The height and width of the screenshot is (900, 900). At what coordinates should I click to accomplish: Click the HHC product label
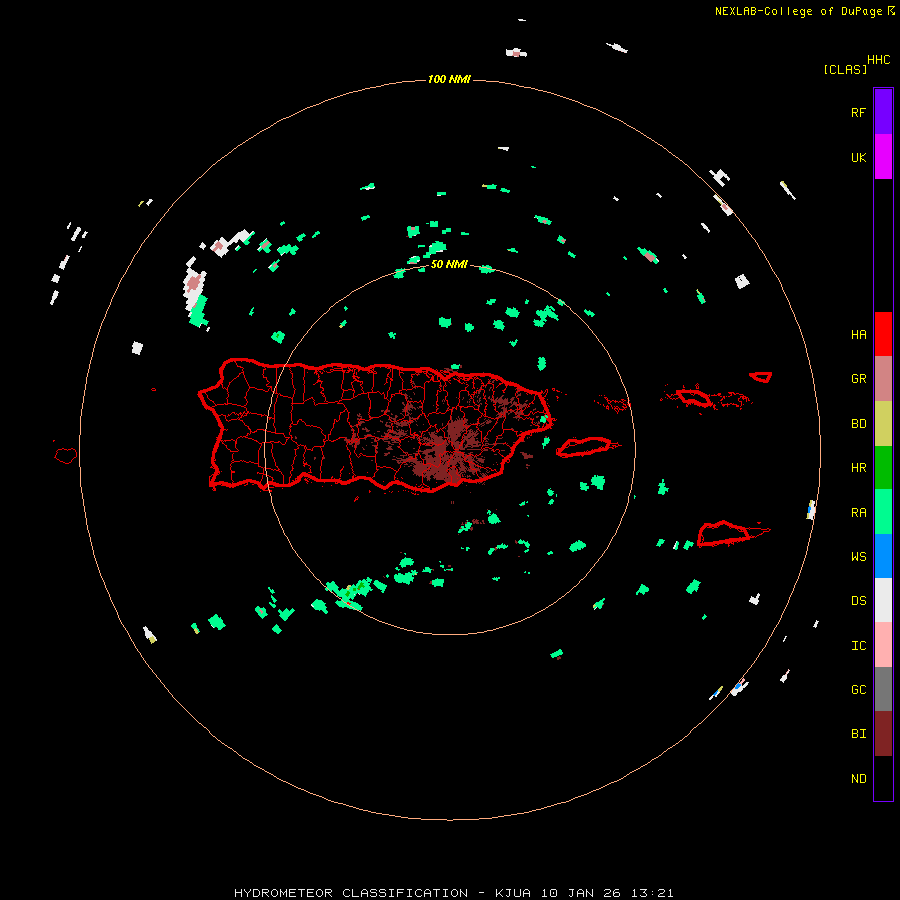878,59
